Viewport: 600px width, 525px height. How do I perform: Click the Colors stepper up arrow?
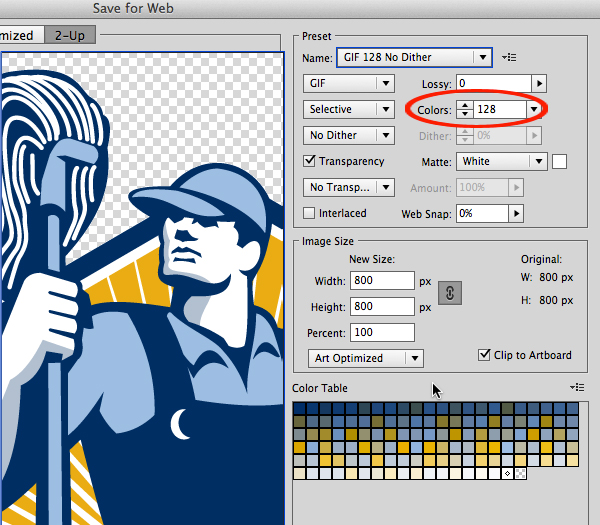pos(465,106)
